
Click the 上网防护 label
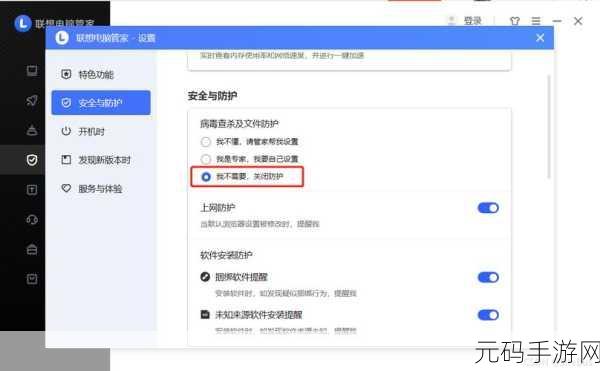coord(218,208)
